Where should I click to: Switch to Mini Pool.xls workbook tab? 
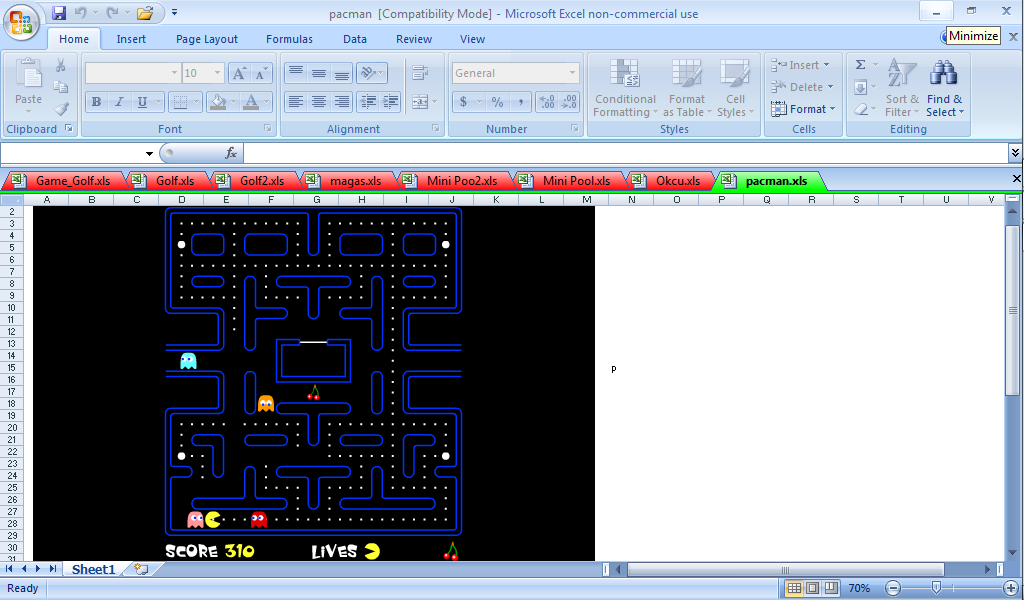(568, 181)
